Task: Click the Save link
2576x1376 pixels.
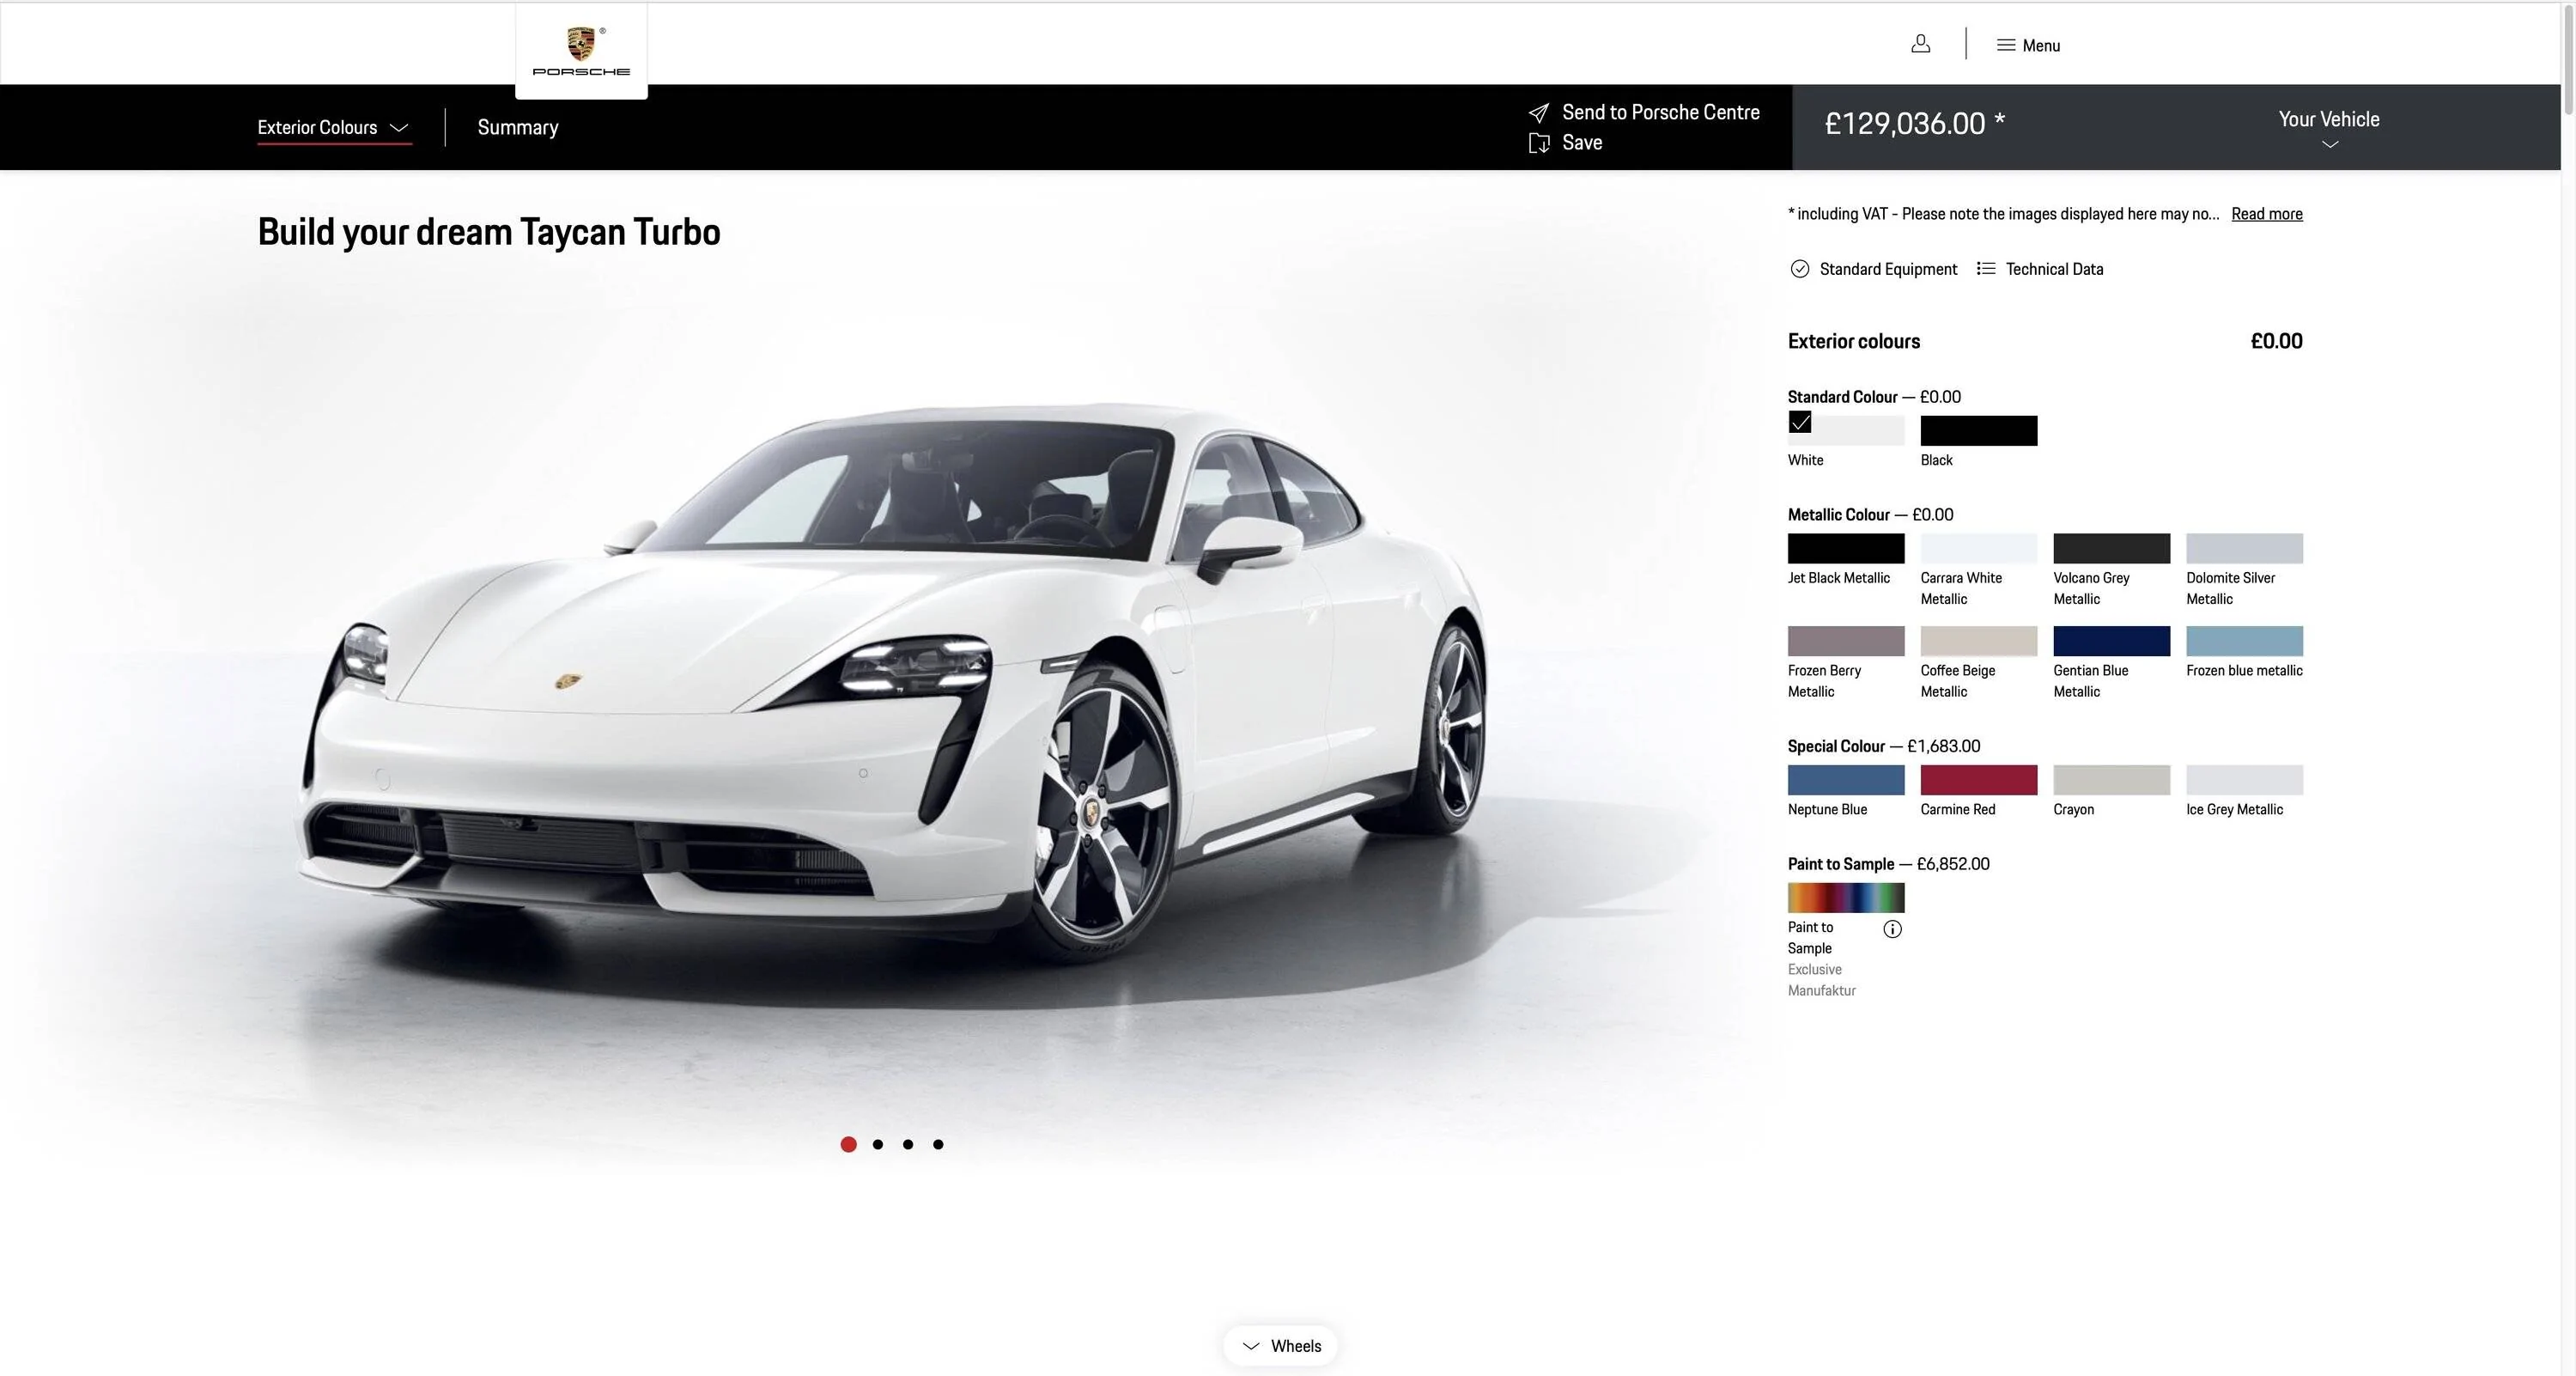Action: [1582, 143]
